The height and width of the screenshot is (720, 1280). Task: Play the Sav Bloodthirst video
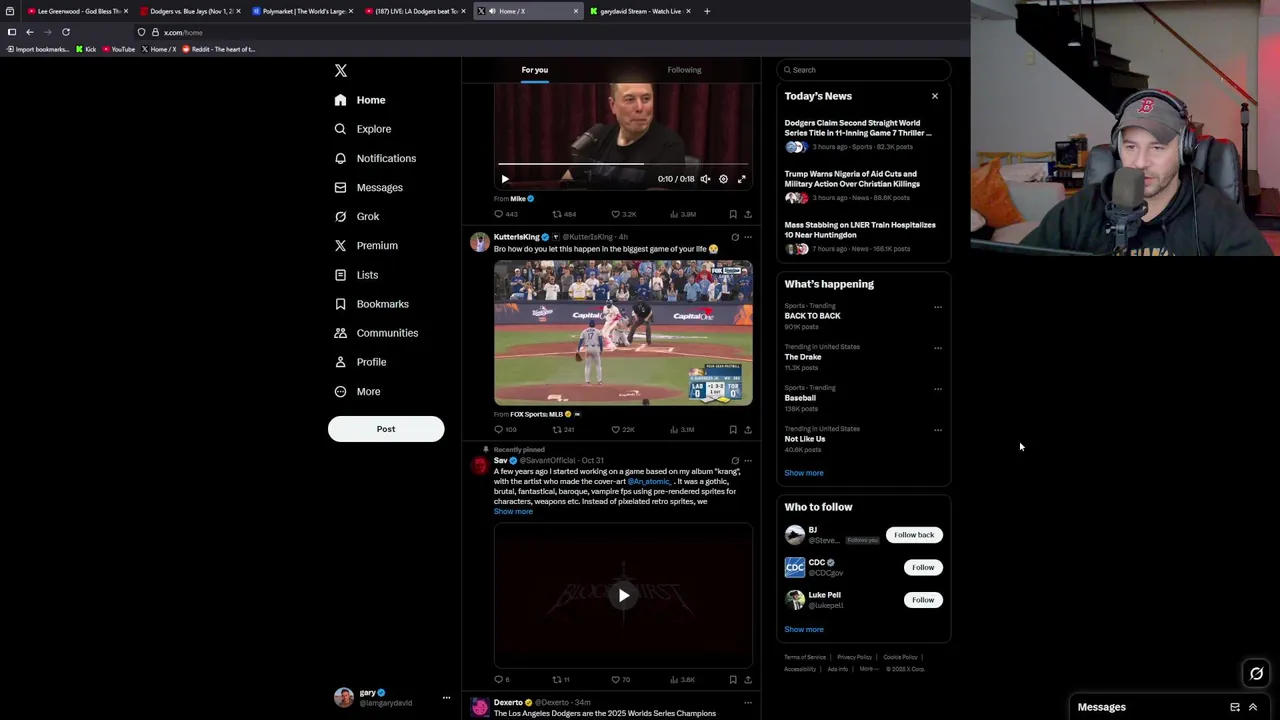pos(623,596)
